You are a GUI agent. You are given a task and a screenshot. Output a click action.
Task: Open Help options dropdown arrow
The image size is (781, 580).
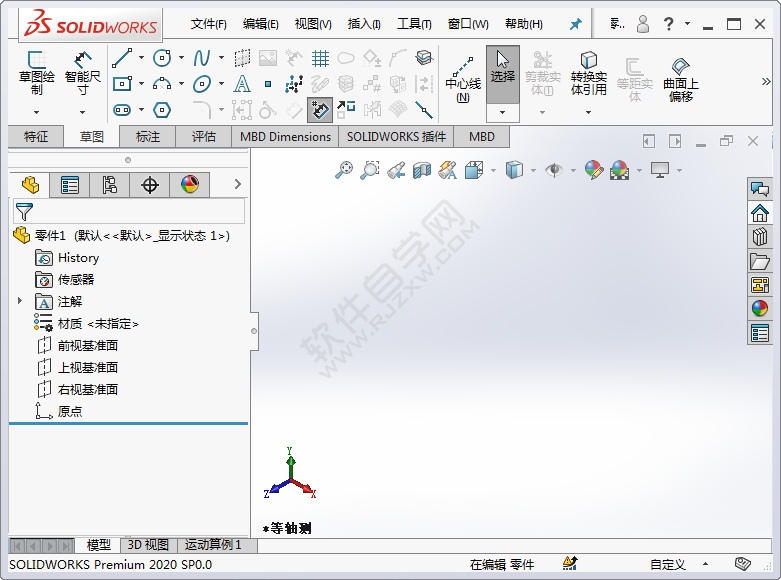click(x=688, y=23)
